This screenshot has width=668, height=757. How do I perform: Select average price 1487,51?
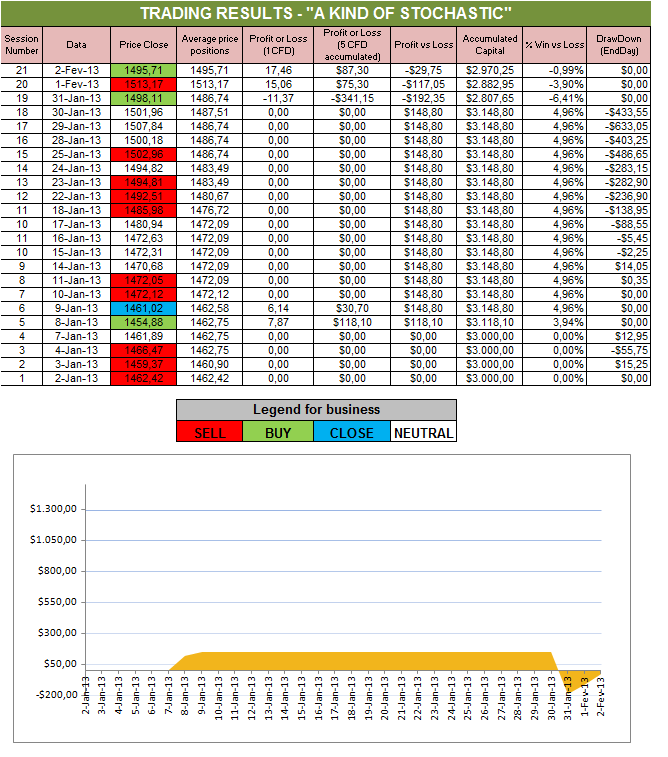point(209,112)
